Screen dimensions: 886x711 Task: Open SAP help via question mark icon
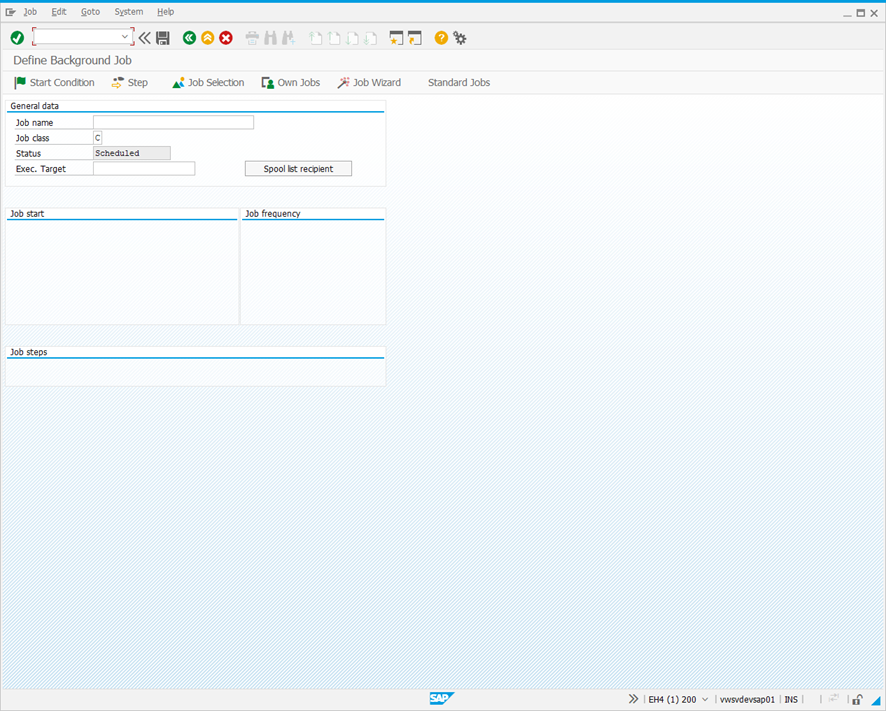click(440, 37)
